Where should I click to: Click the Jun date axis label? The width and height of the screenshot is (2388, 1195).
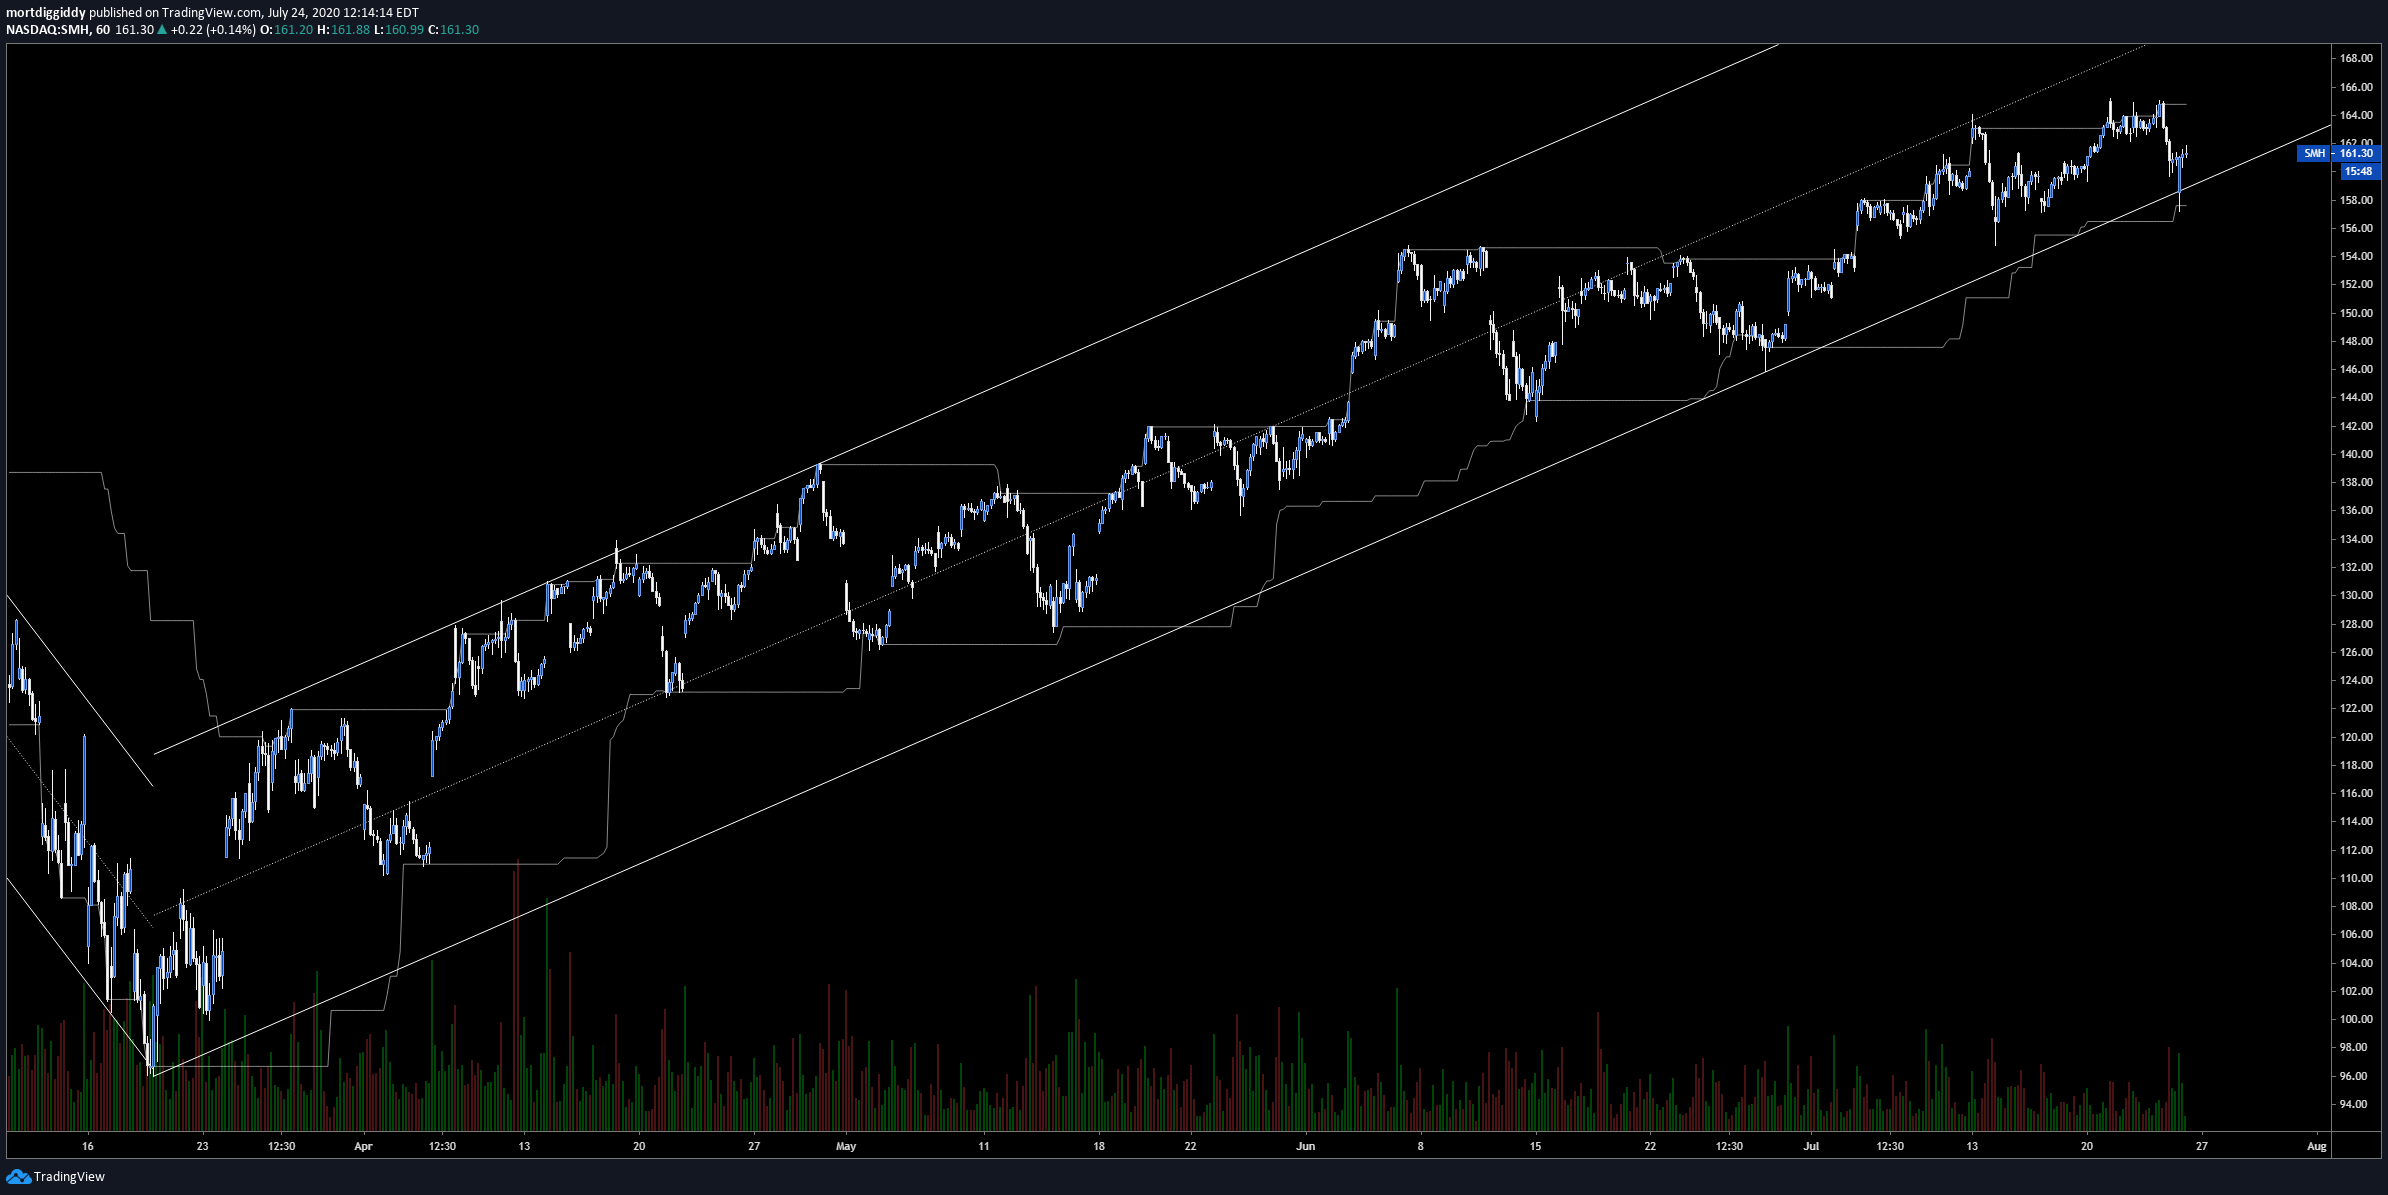[x=1305, y=1146]
